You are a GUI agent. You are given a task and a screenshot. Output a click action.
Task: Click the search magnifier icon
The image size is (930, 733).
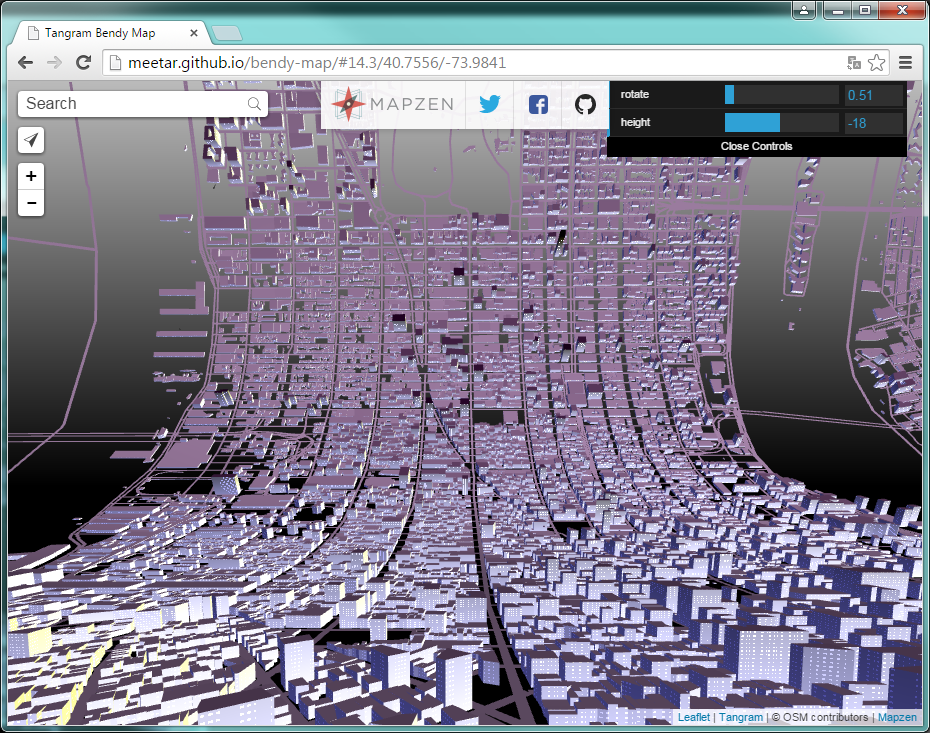254,104
